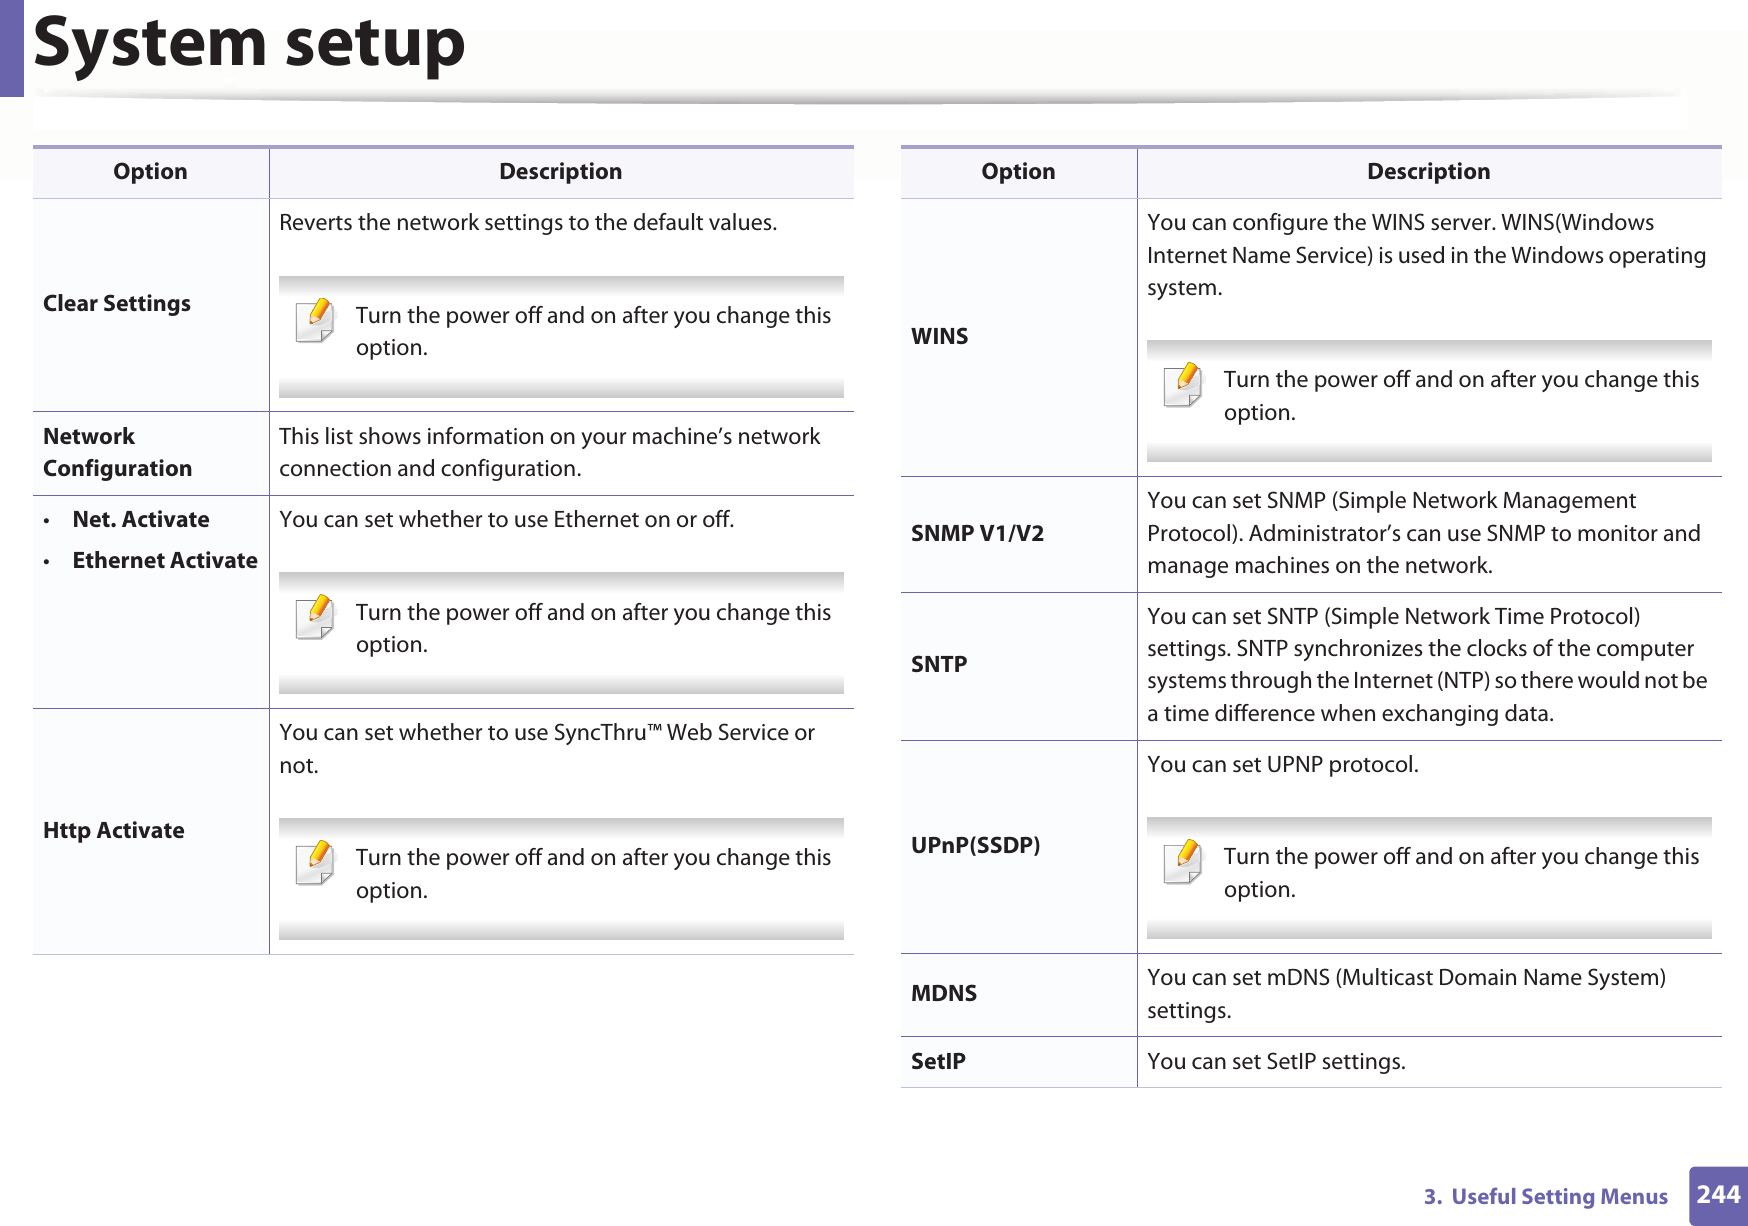Select the MDNS option label
The width and height of the screenshot is (1748, 1226).
click(x=944, y=993)
